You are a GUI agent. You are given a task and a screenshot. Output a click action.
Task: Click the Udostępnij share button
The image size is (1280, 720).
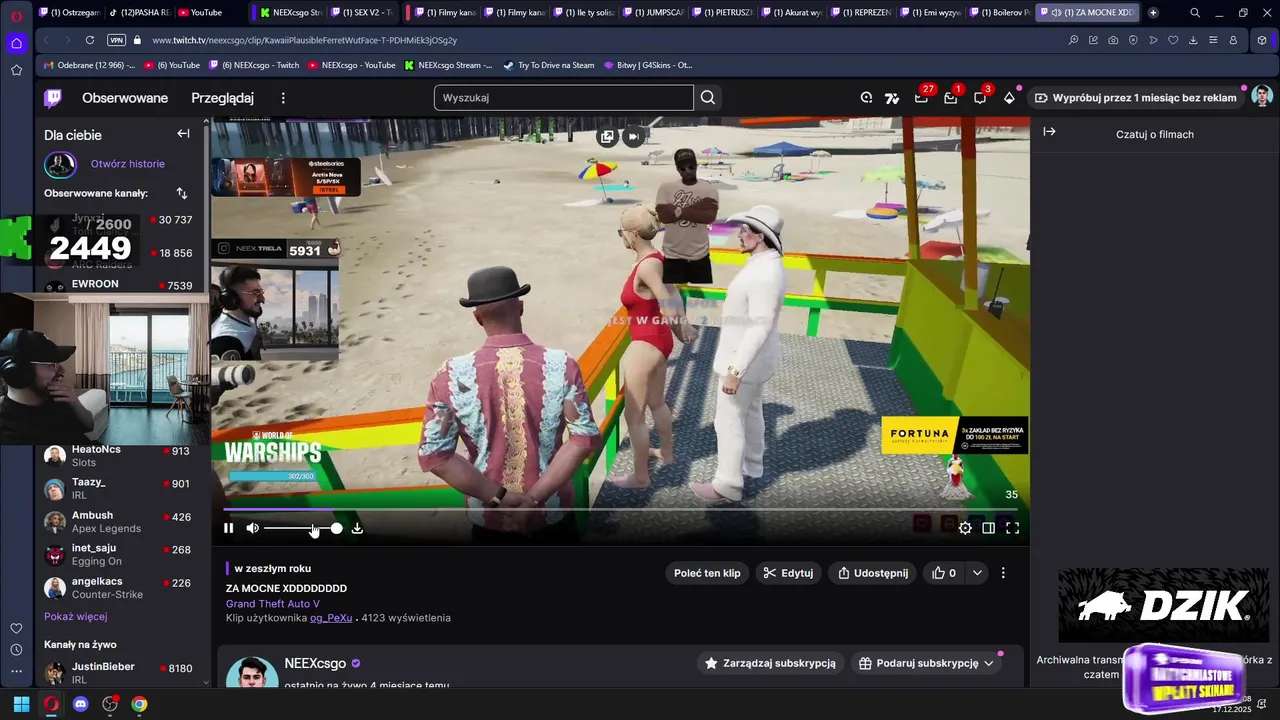(x=873, y=573)
